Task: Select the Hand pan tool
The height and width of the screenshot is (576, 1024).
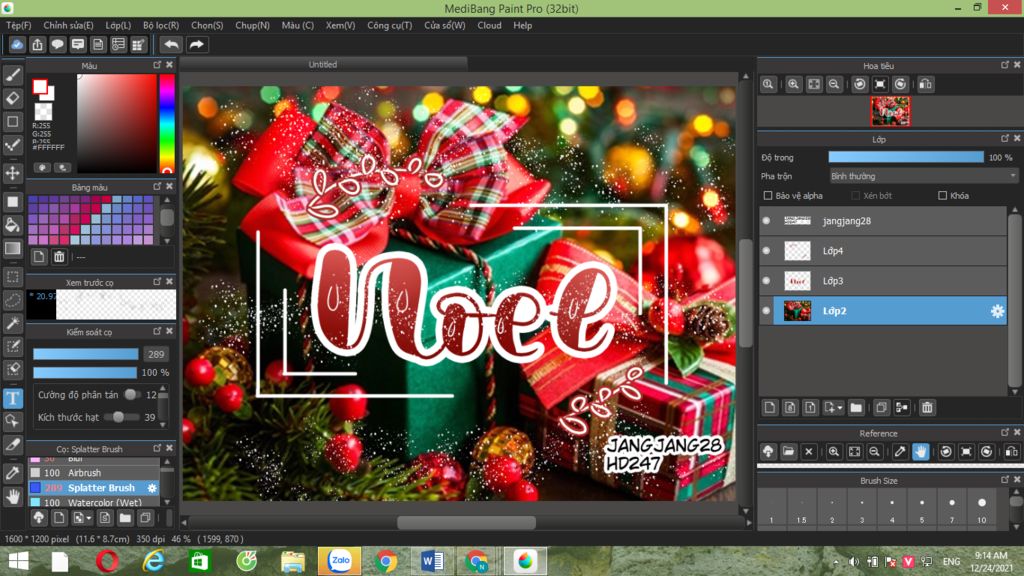Action: coord(12,497)
